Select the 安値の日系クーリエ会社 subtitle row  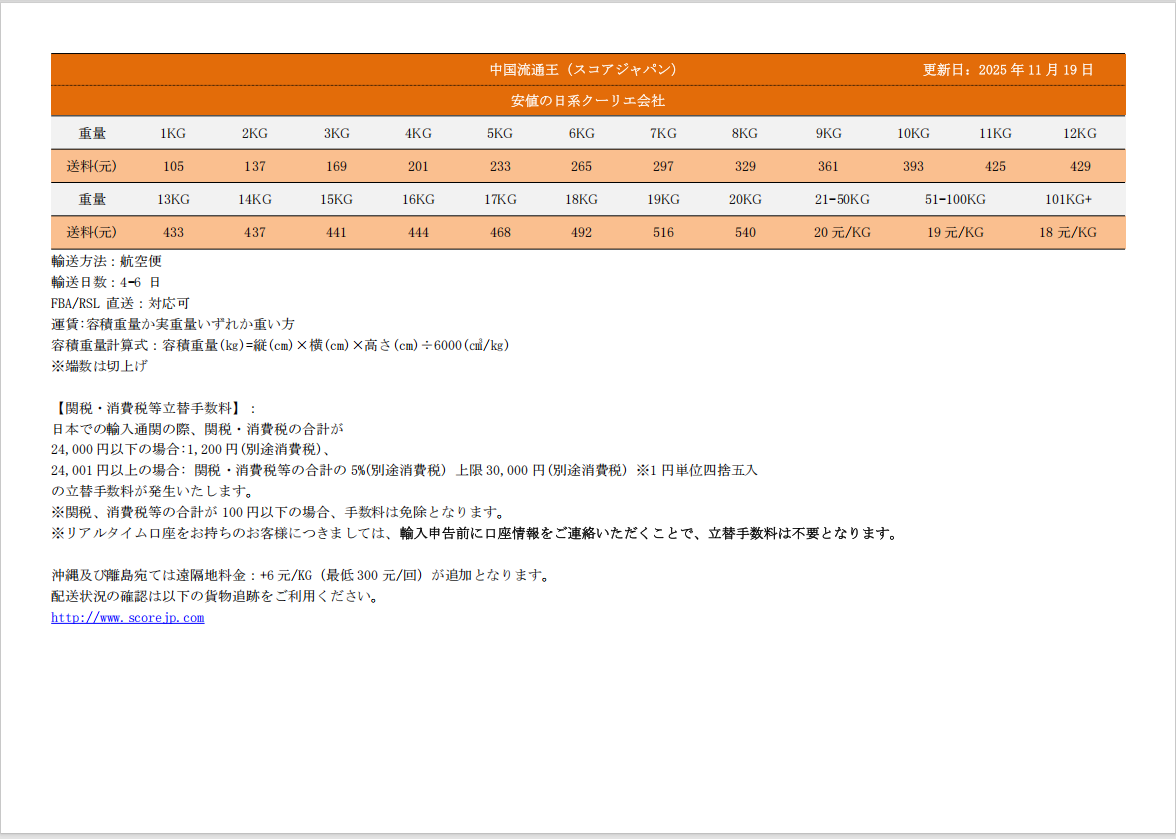point(587,101)
